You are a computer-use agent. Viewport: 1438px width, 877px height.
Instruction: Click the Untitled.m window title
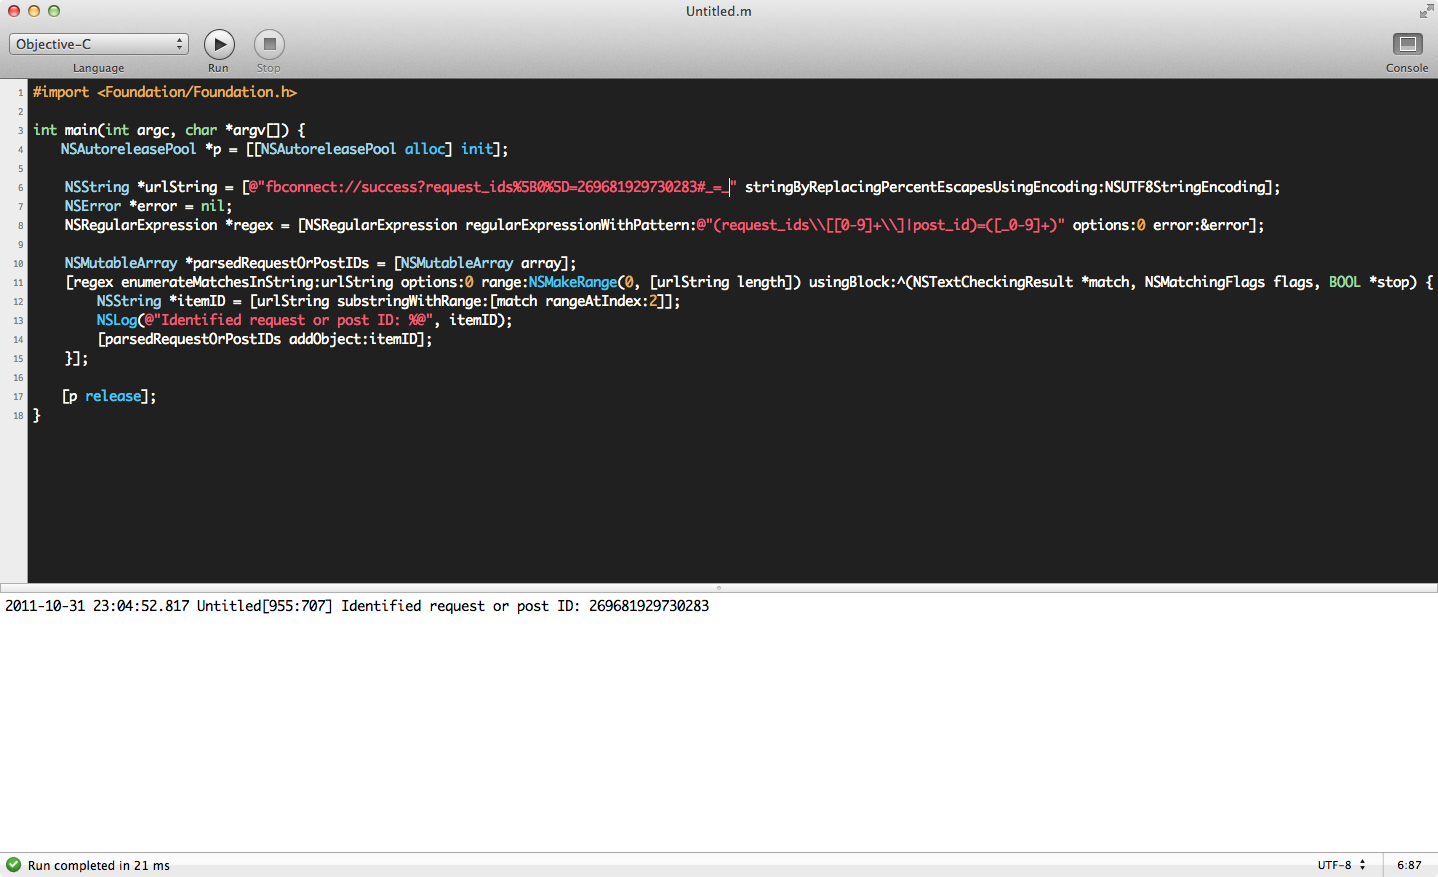(718, 11)
